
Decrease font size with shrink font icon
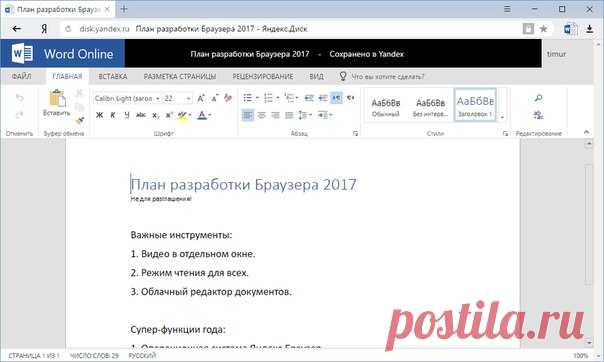tap(214, 99)
